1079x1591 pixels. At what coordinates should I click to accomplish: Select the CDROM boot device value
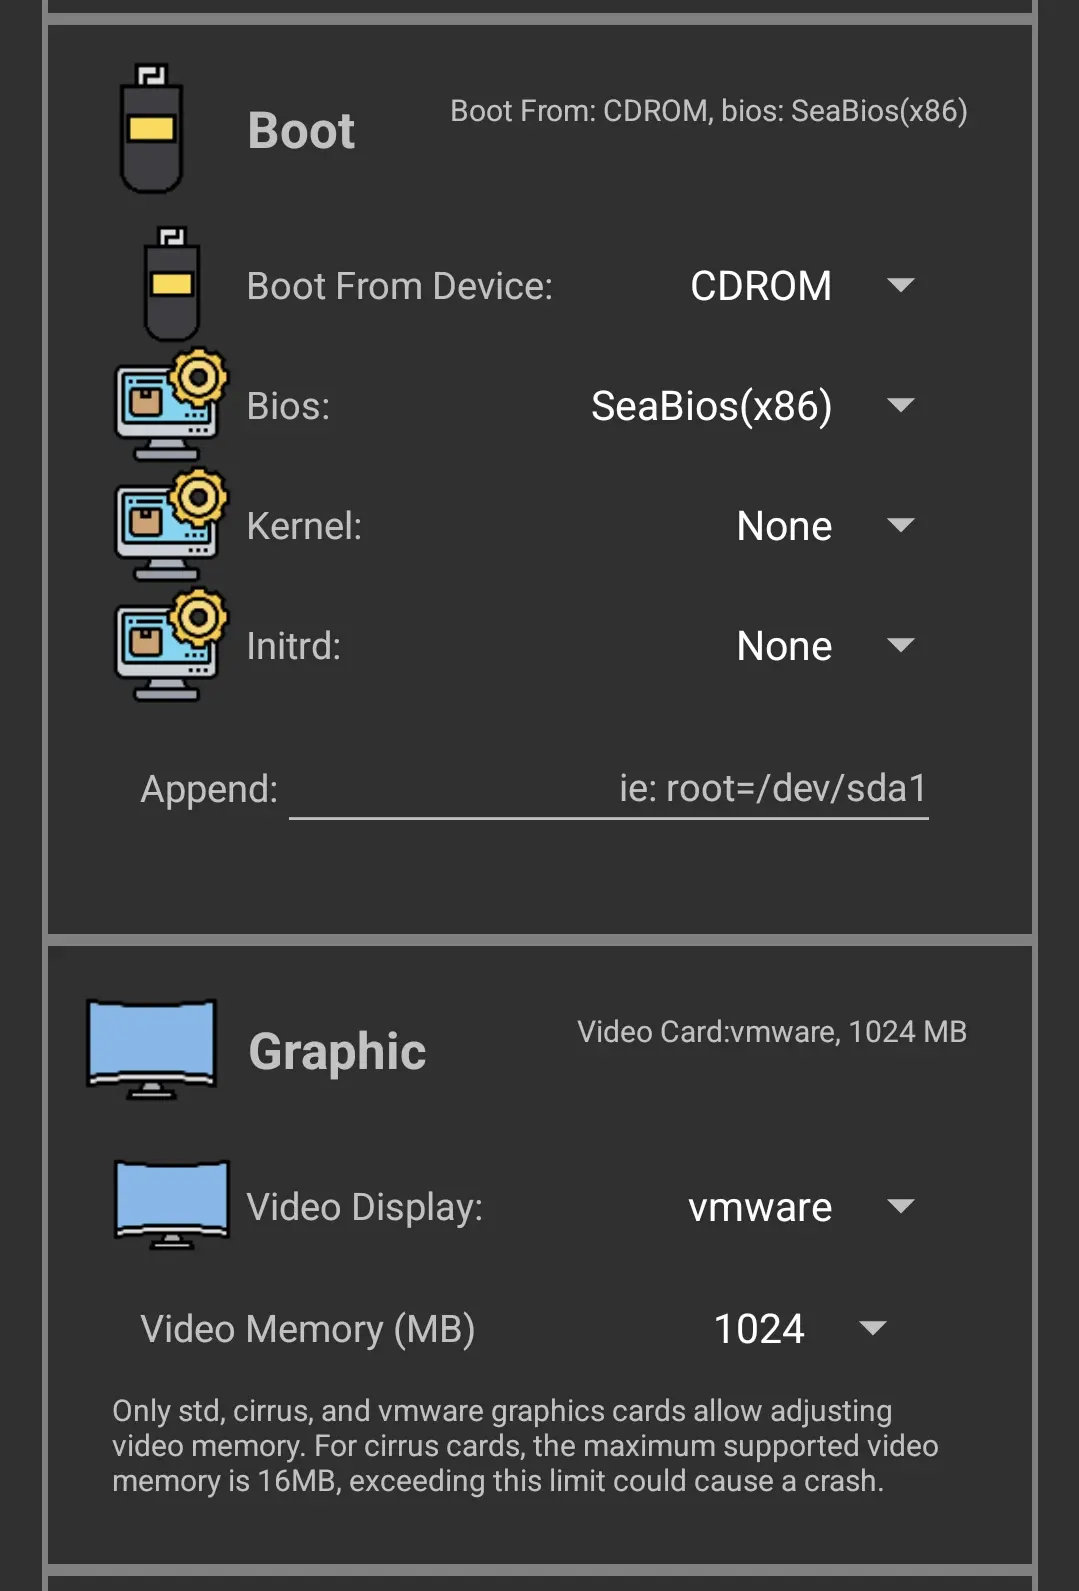[x=761, y=286]
